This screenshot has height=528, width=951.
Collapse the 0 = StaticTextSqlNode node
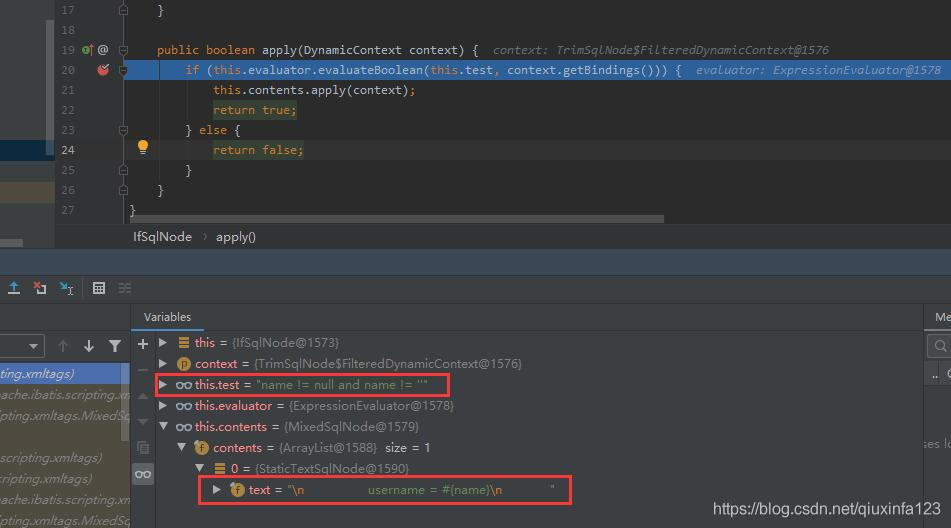click(x=200, y=469)
